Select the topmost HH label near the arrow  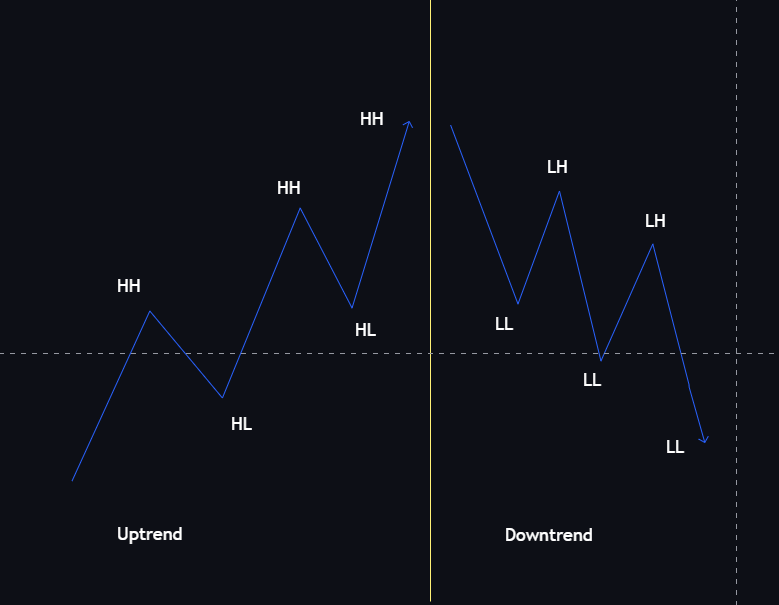(x=372, y=119)
